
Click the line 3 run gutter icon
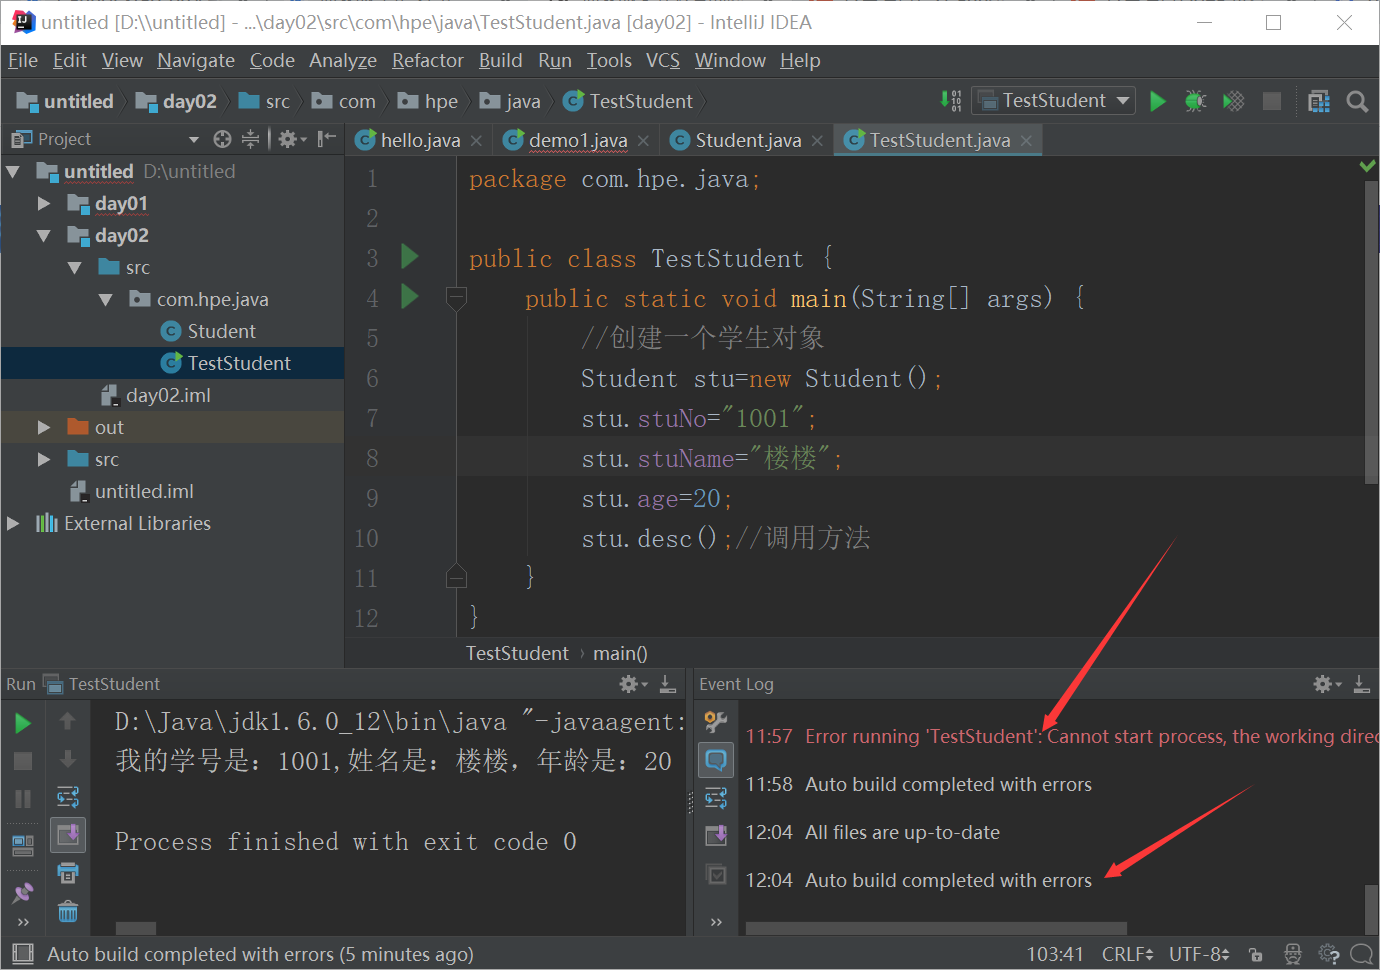pos(409,257)
